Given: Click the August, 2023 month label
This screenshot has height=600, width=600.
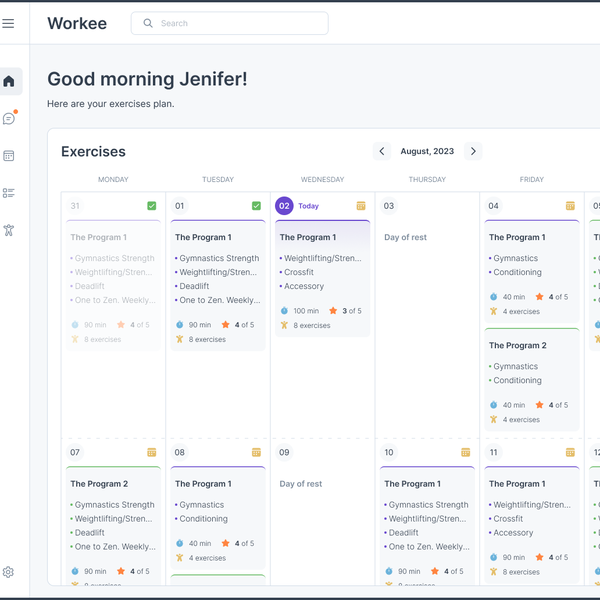Looking at the screenshot, I should point(427,151).
